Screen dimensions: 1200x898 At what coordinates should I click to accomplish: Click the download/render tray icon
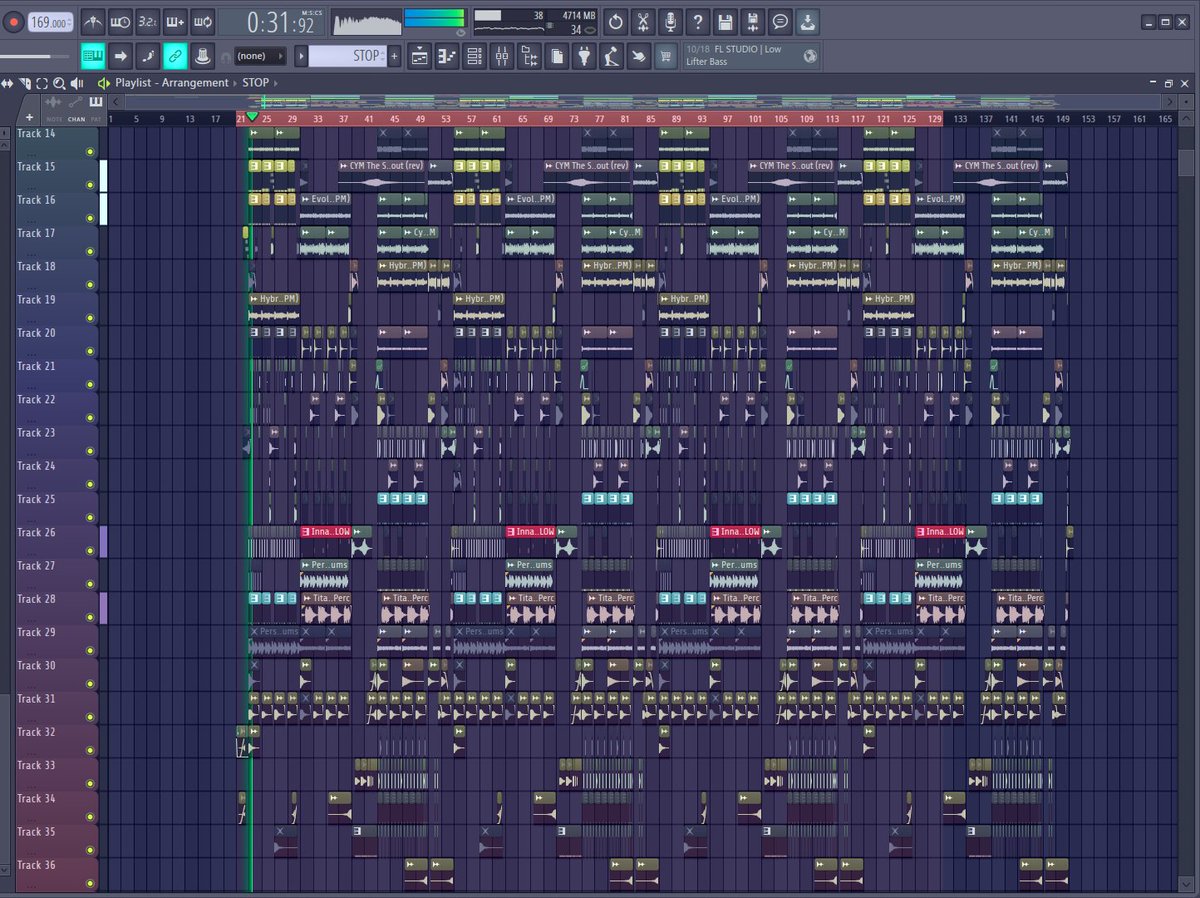[x=807, y=21]
